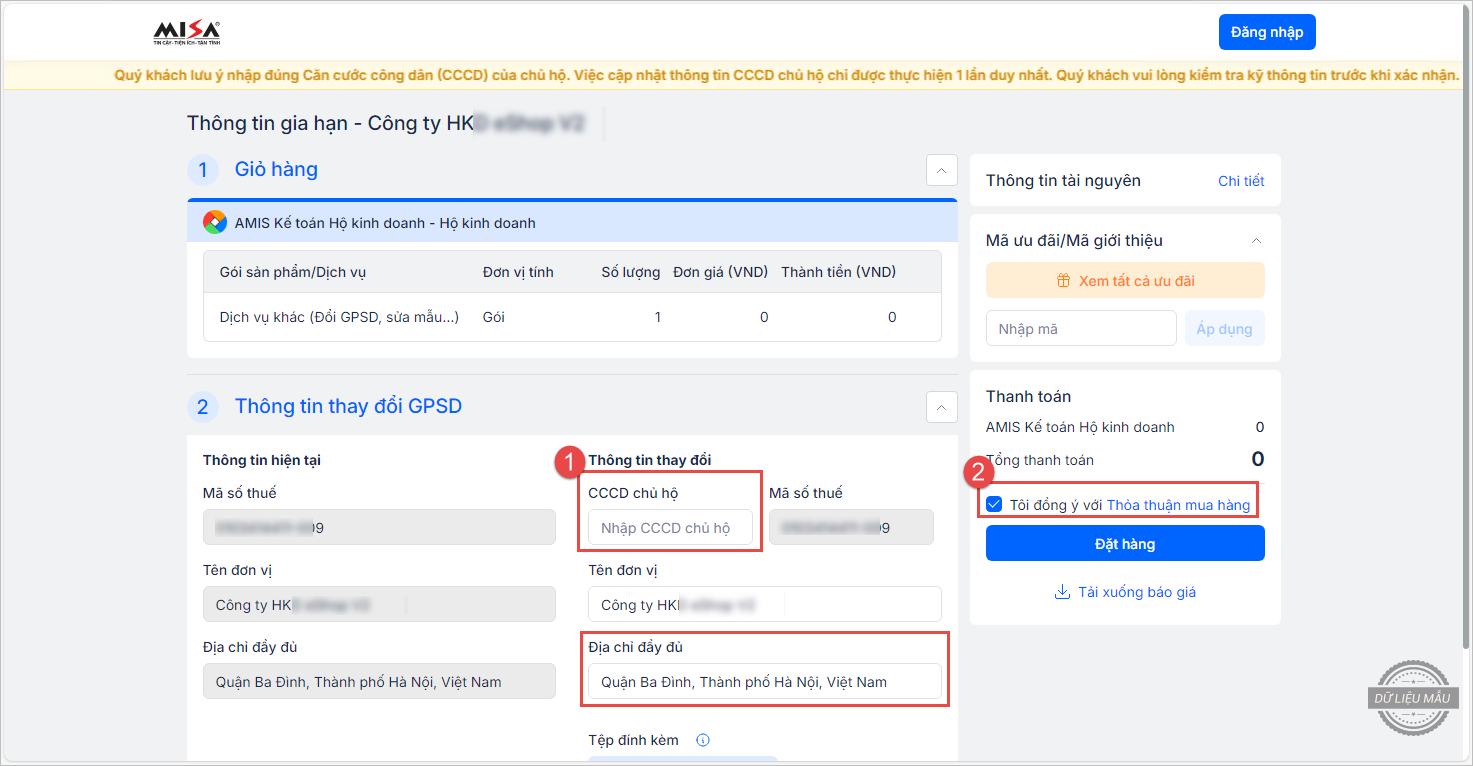
Task: Click the Thanh toán heading
Action: tap(1028, 396)
